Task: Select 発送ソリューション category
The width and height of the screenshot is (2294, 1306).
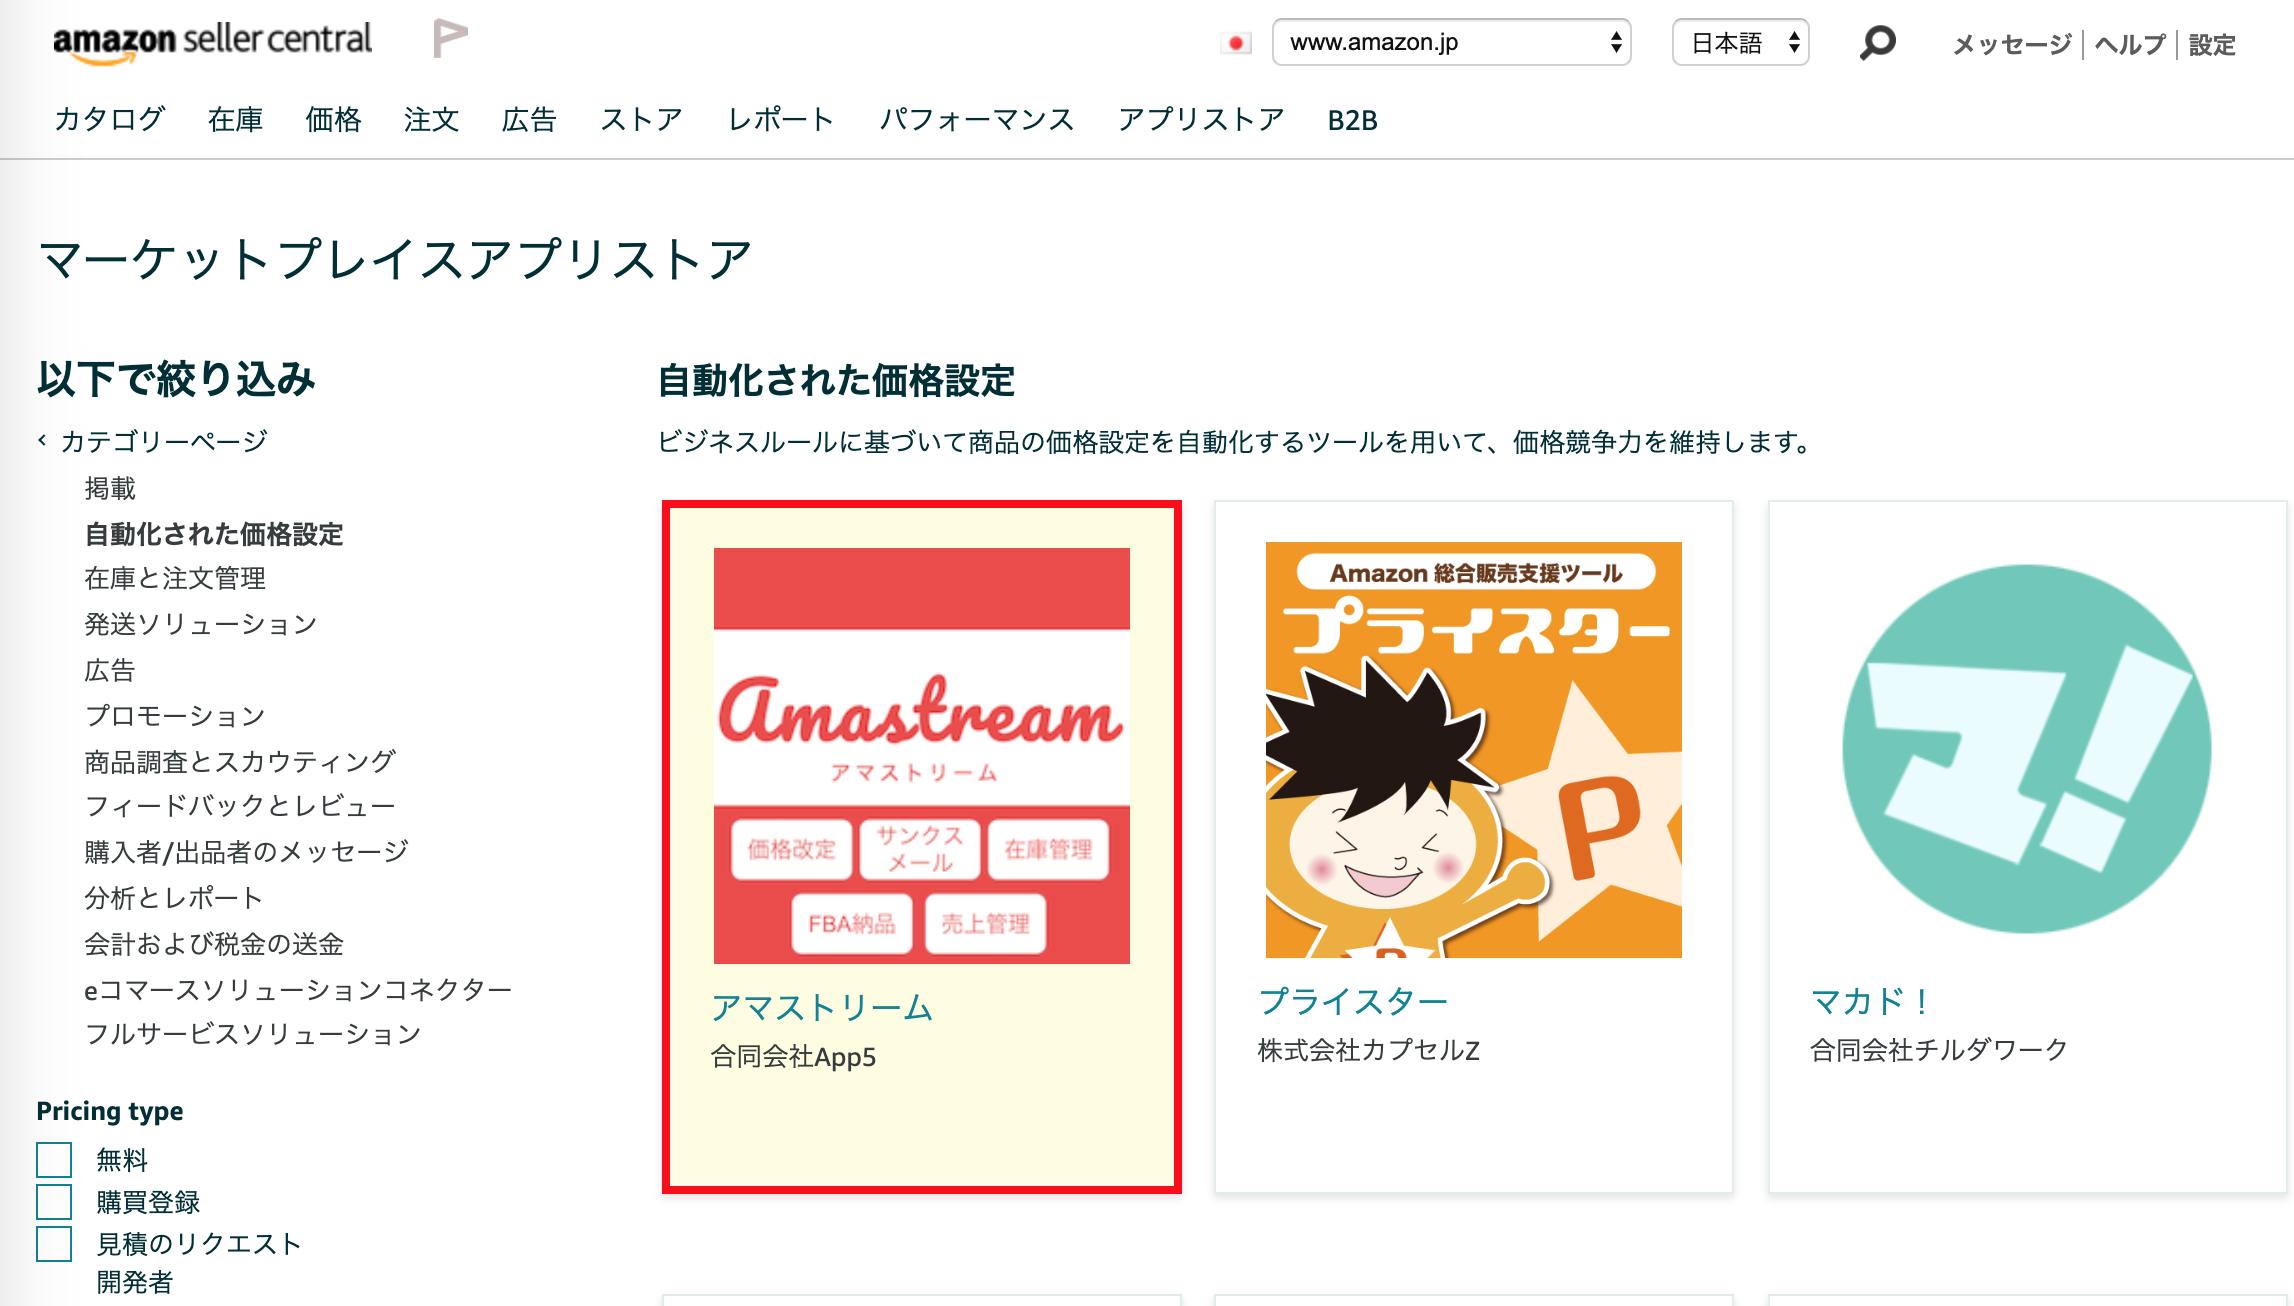Action: (x=200, y=624)
